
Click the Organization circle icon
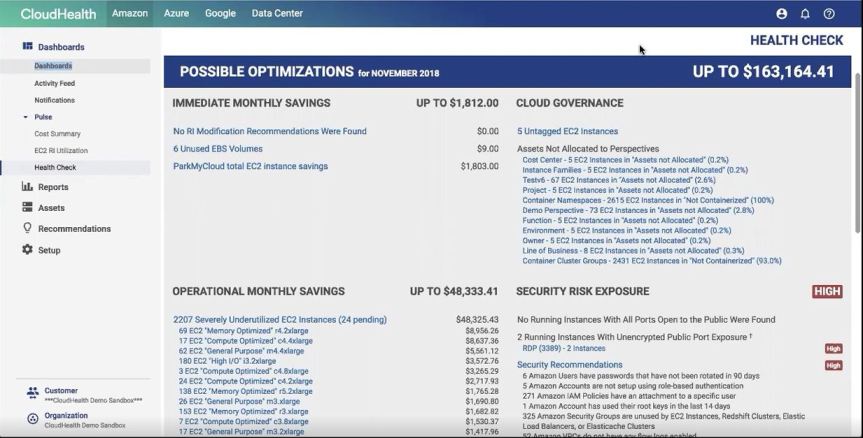pyautogui.click(x=32, y=419)
